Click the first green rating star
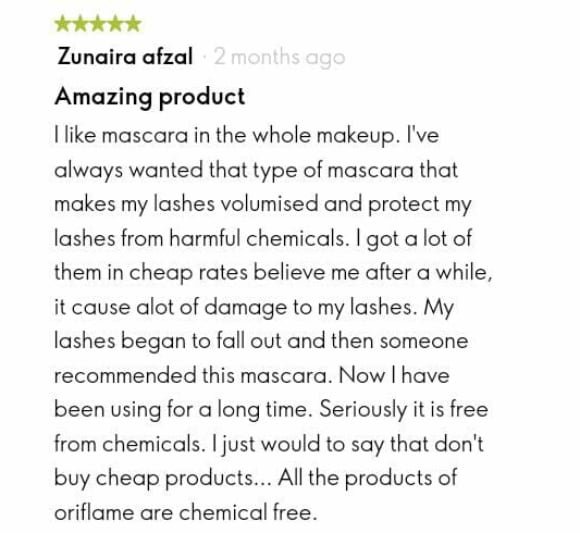 (63, 24)
